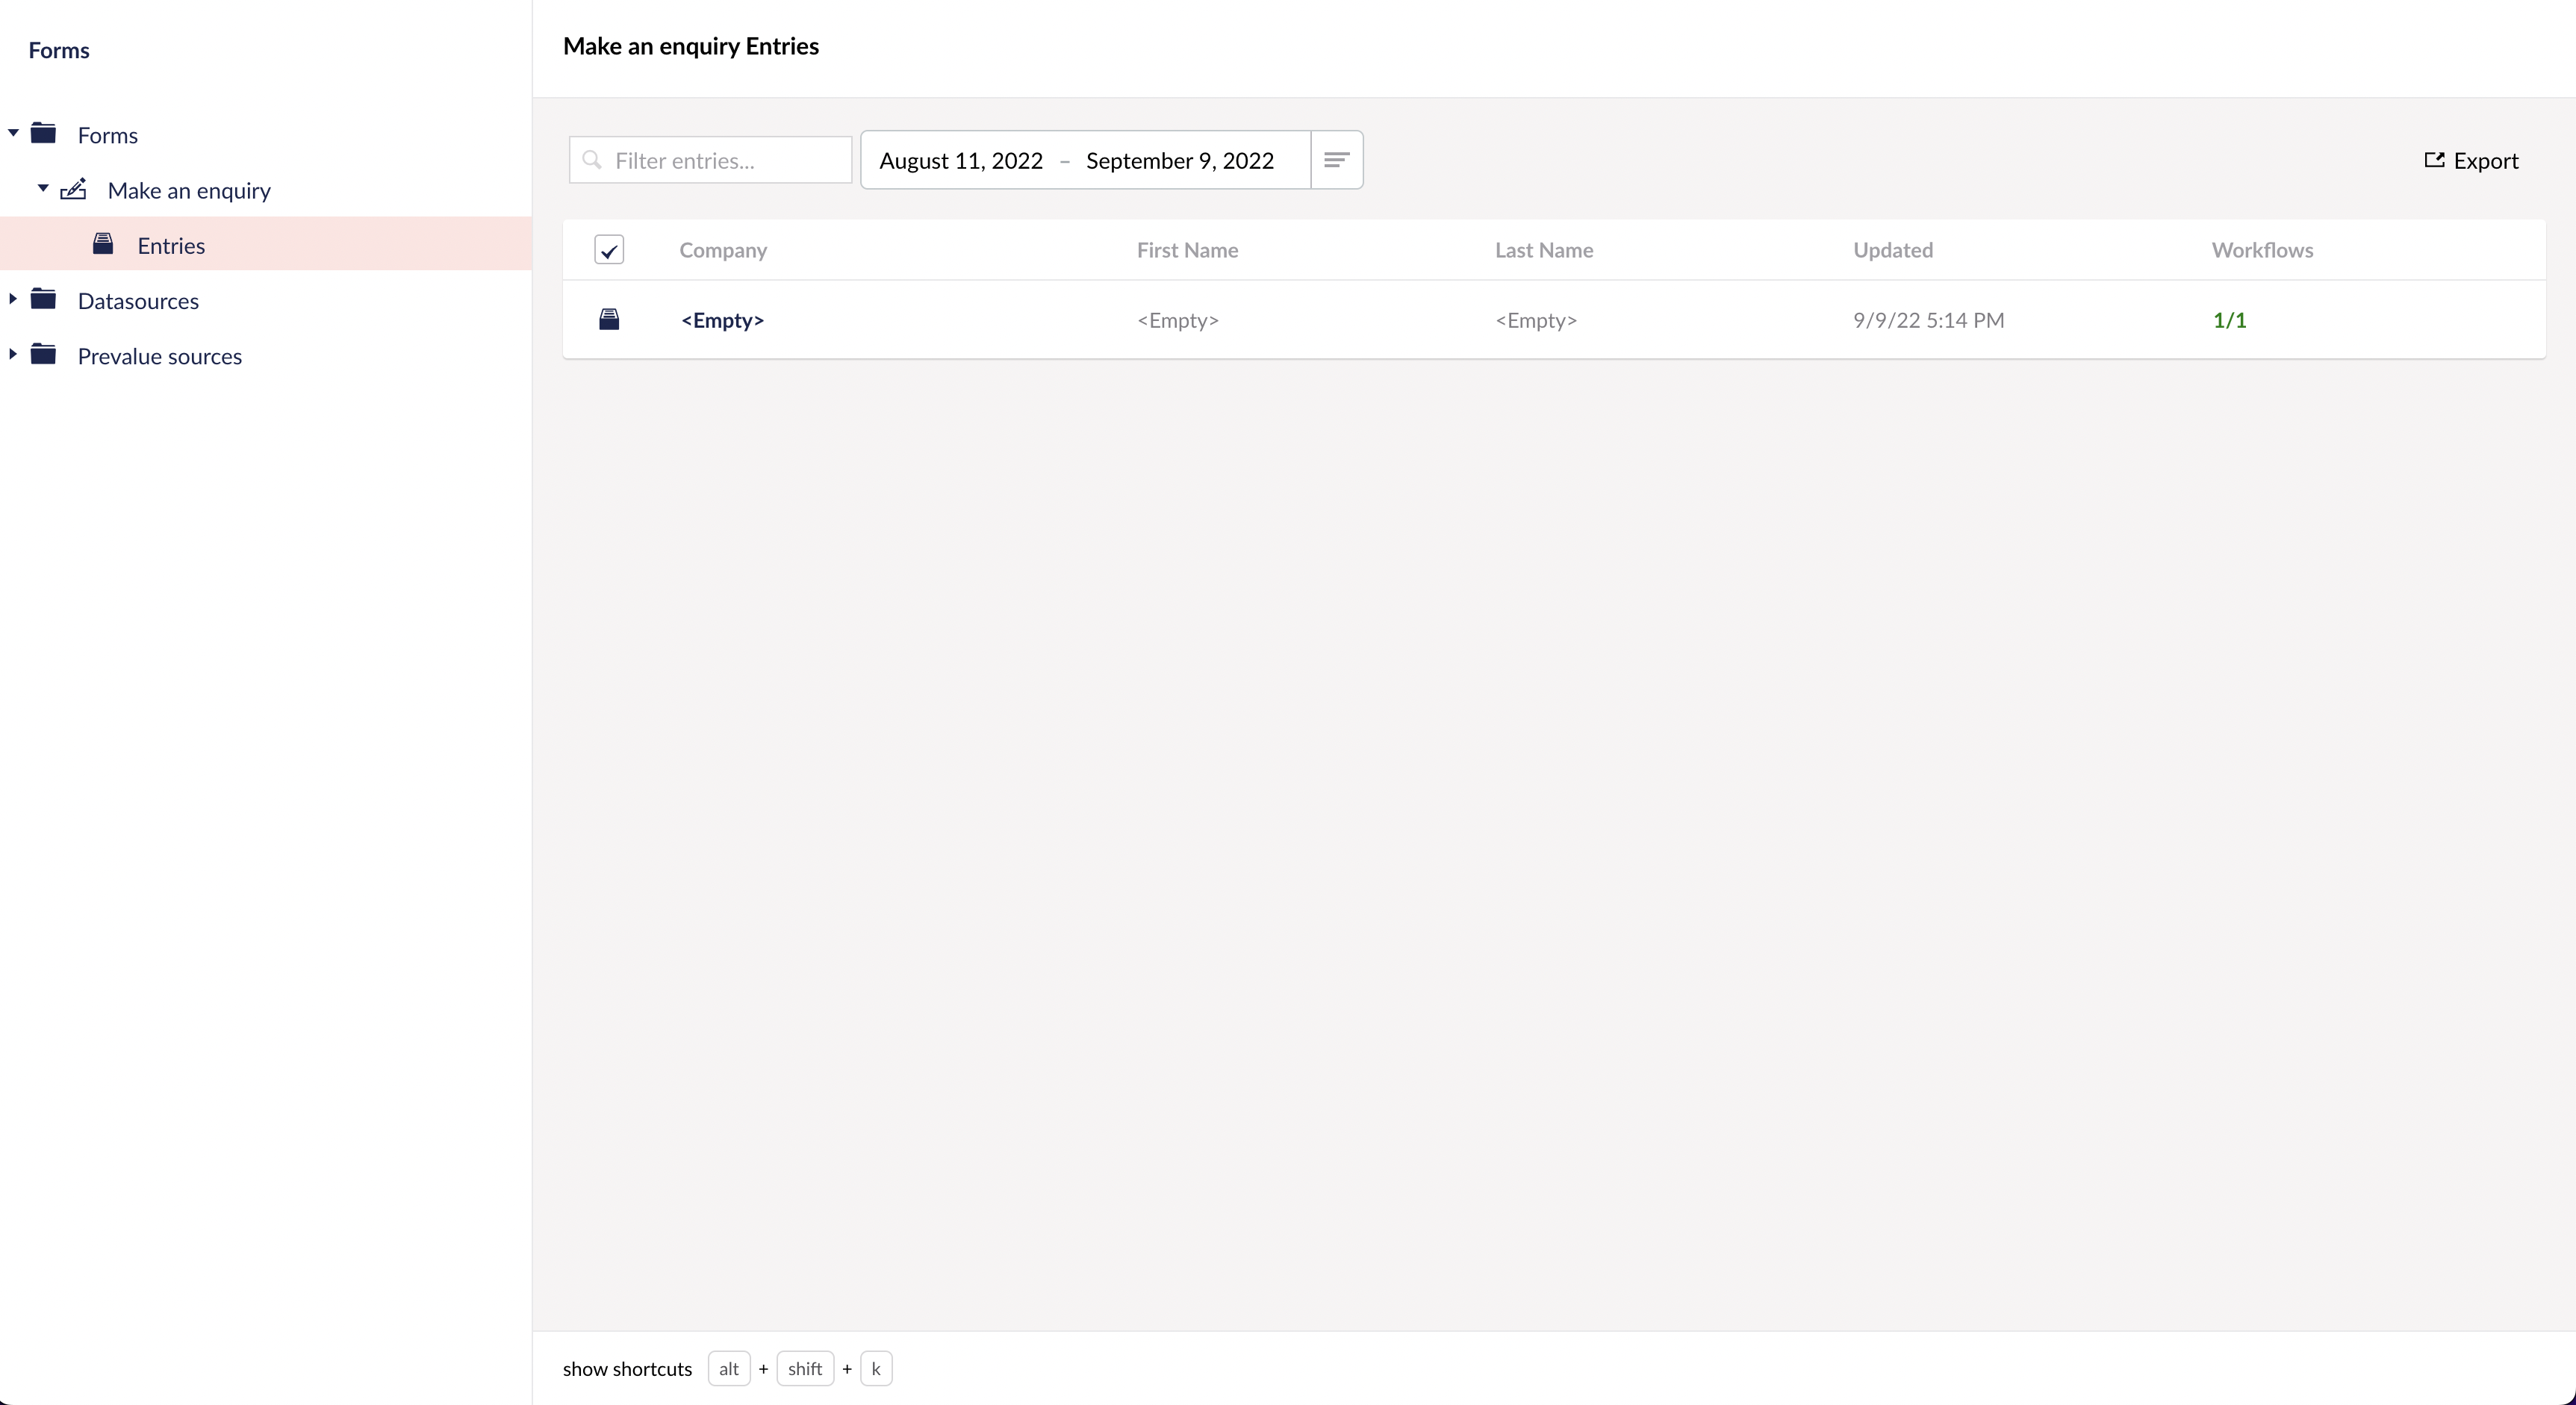Collapse the Make an enquiry node

(x=43, y=188)
